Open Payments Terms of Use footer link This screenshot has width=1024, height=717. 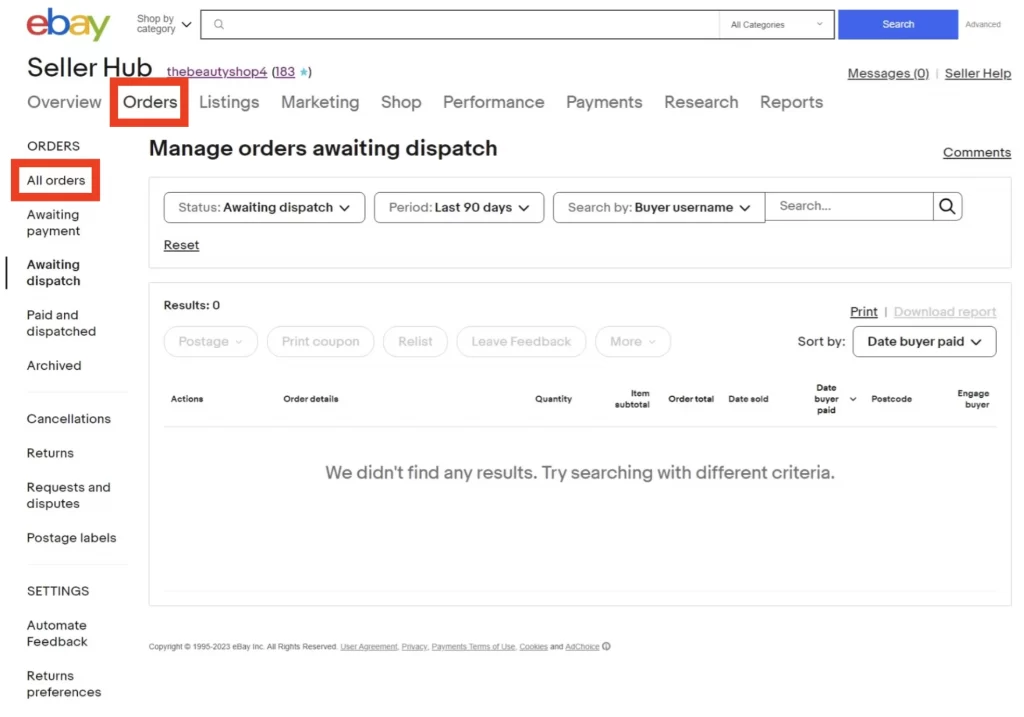click(x=473, y=646)
